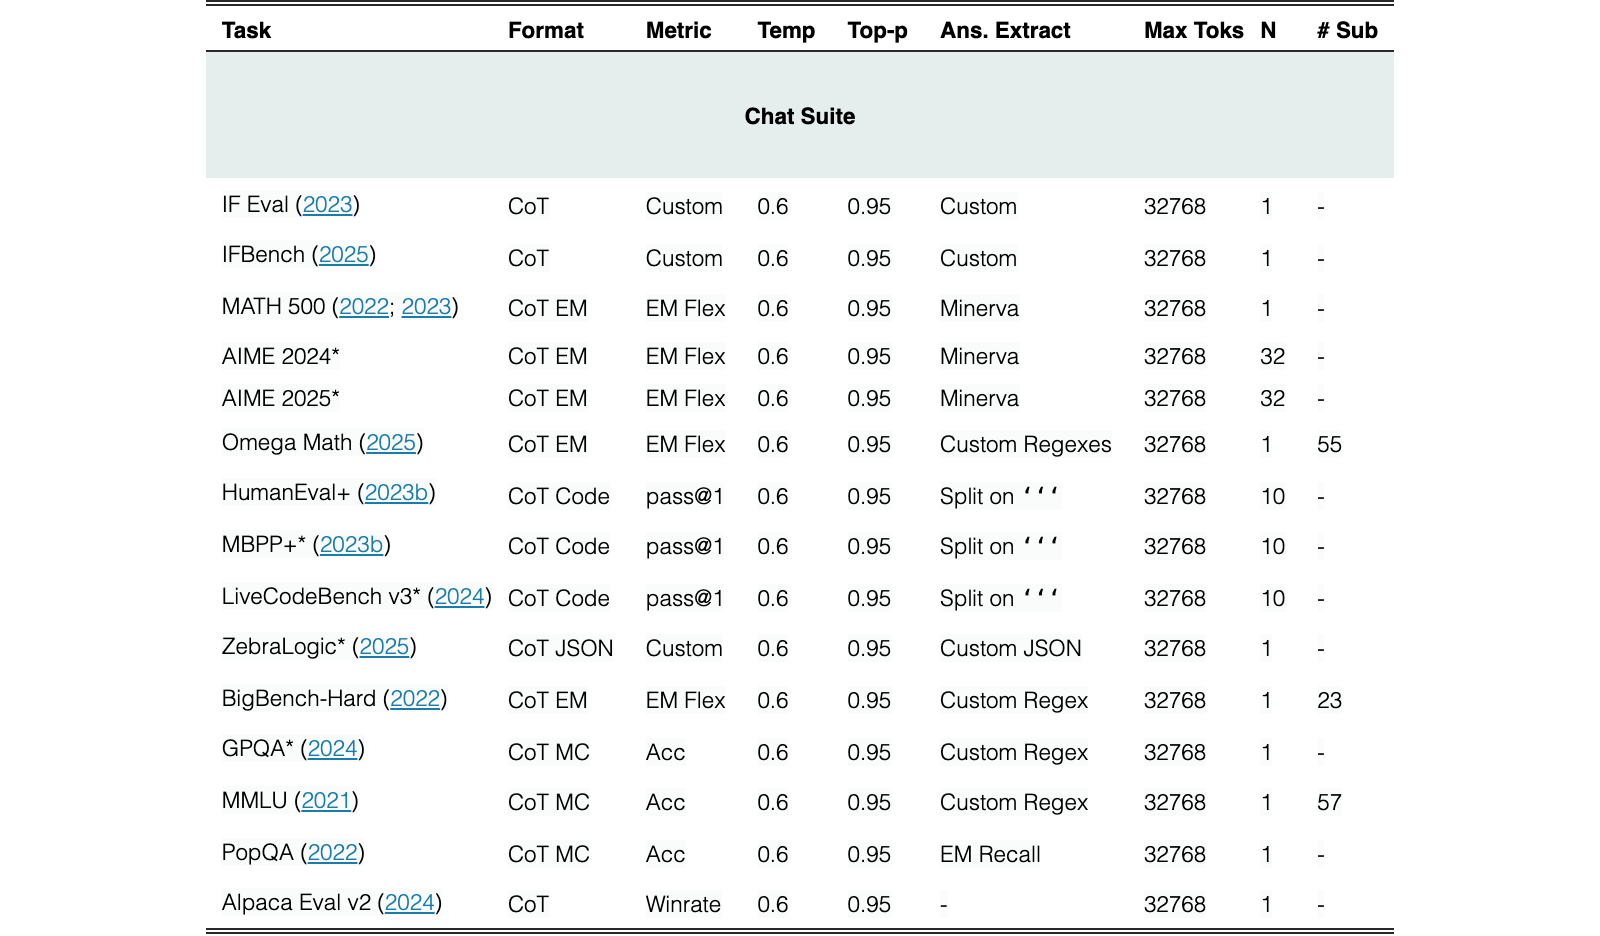Click the Winrate metric cell
Viewport: 1600px width, 936px height.
(x=683, y=905)
